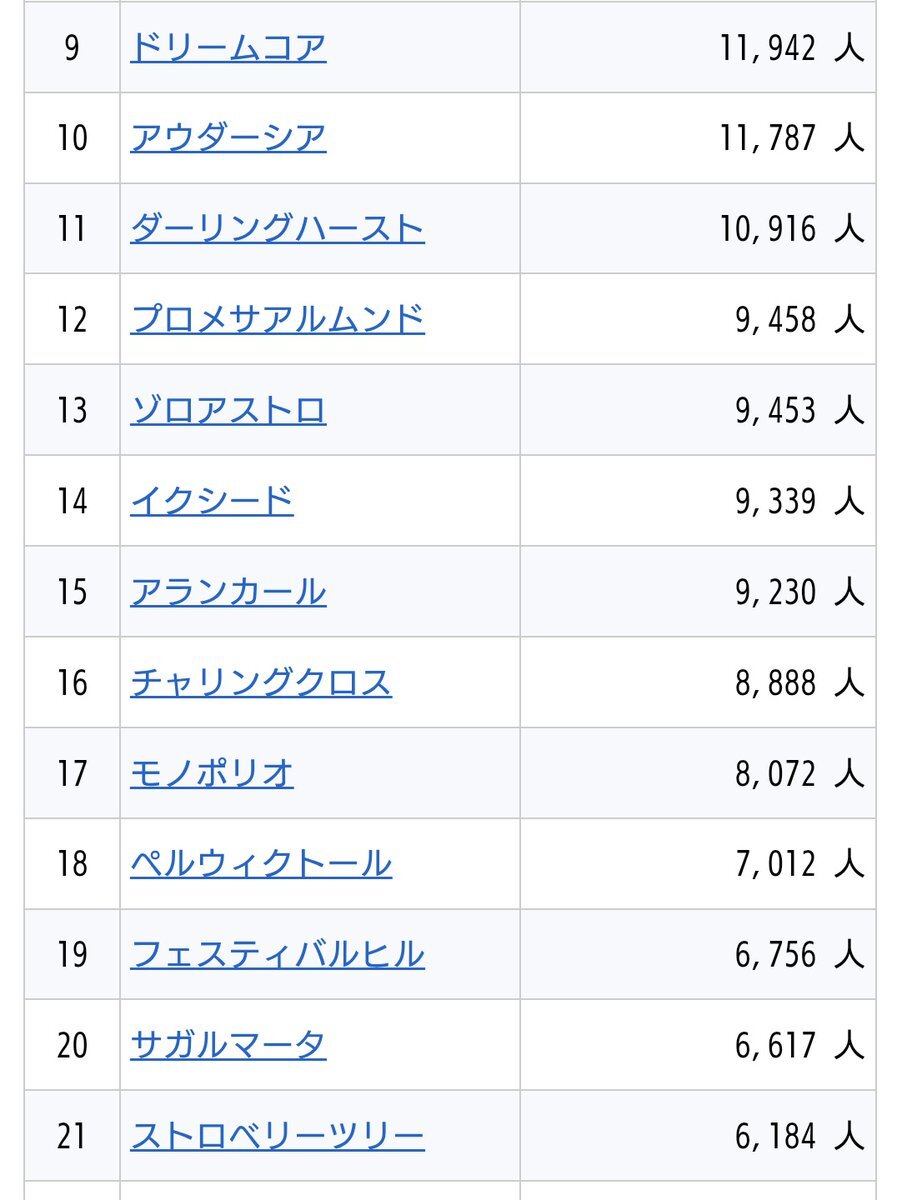This screenshot has width=897, height=1200.
Task: Click the アランカール link
Action: 228,592
